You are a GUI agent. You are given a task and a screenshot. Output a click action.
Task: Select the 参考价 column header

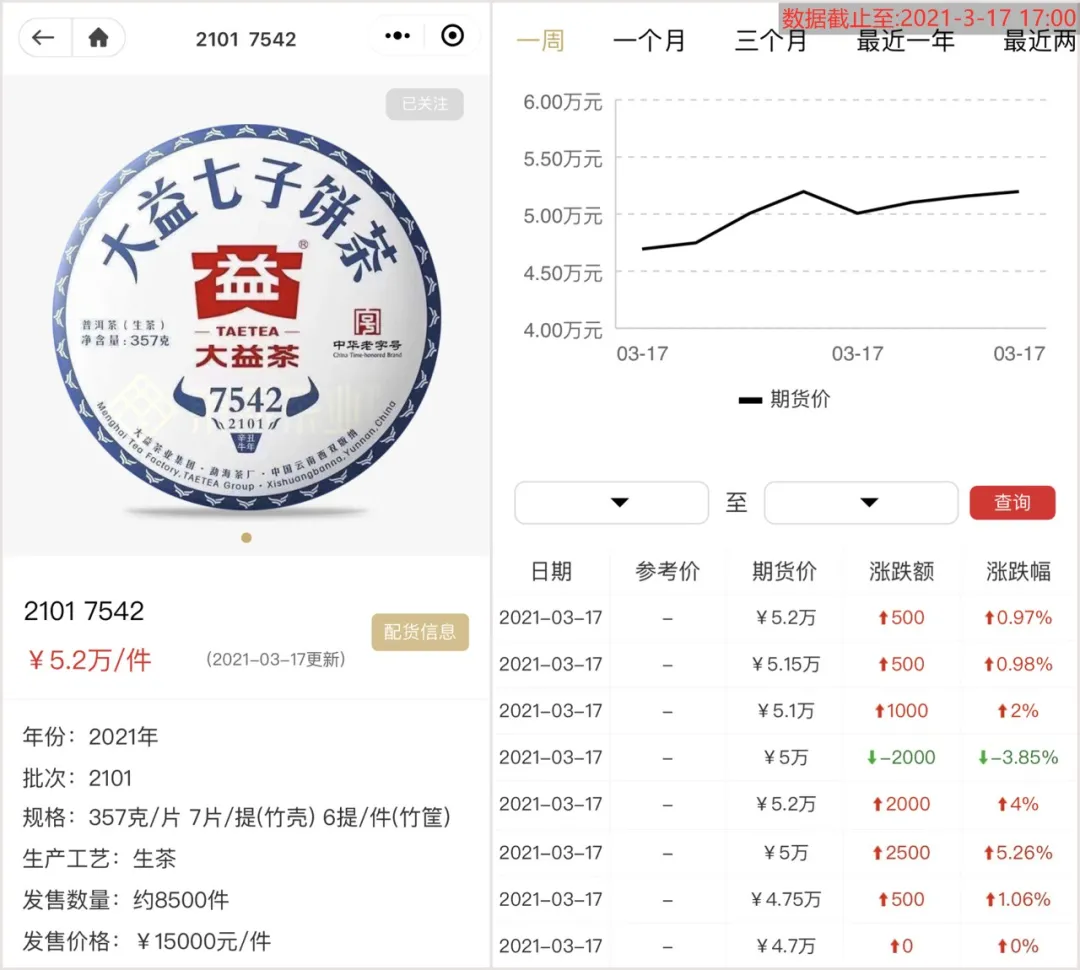(x=667, y=571)
